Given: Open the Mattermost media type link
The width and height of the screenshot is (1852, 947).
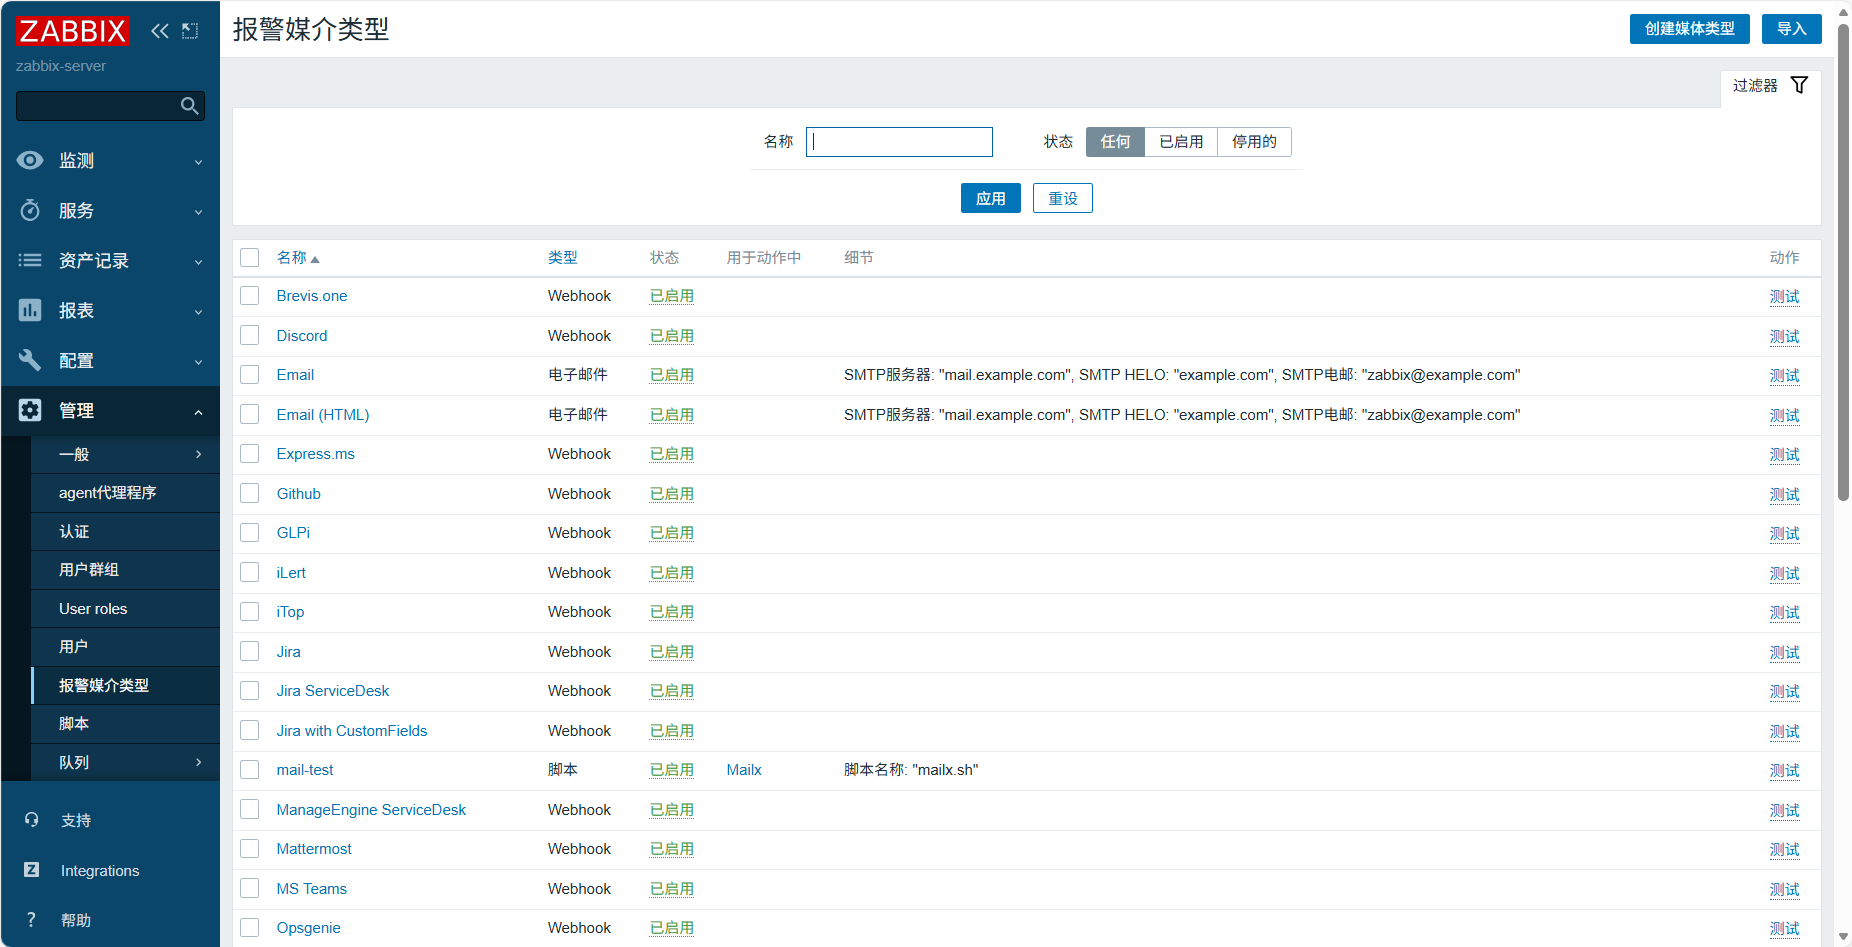Looking at the screenshot, I should 314,849.
